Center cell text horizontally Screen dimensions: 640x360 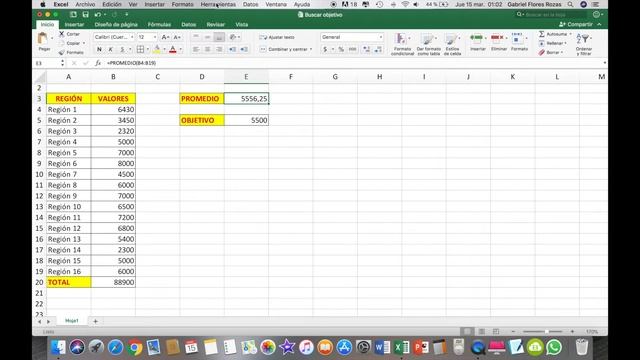(207, 49)
